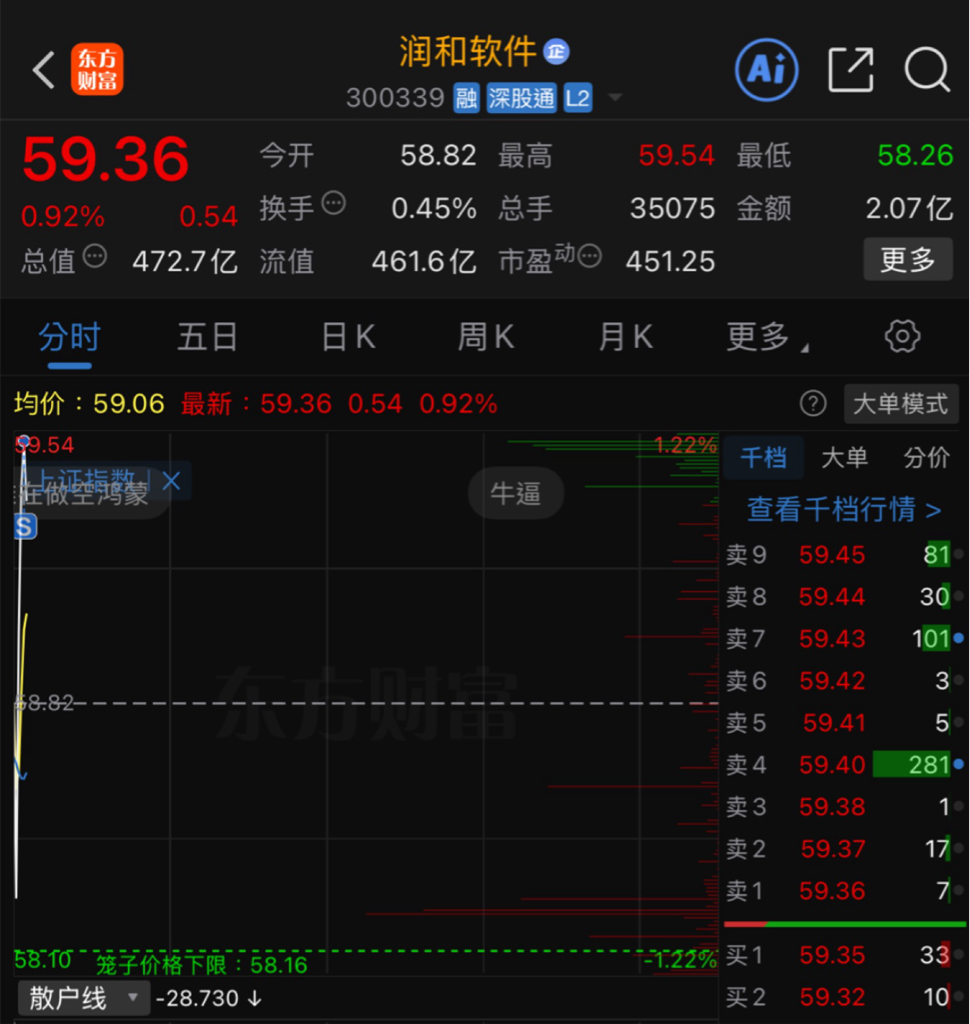Select 卖6 price 59.42

point(832,681)
